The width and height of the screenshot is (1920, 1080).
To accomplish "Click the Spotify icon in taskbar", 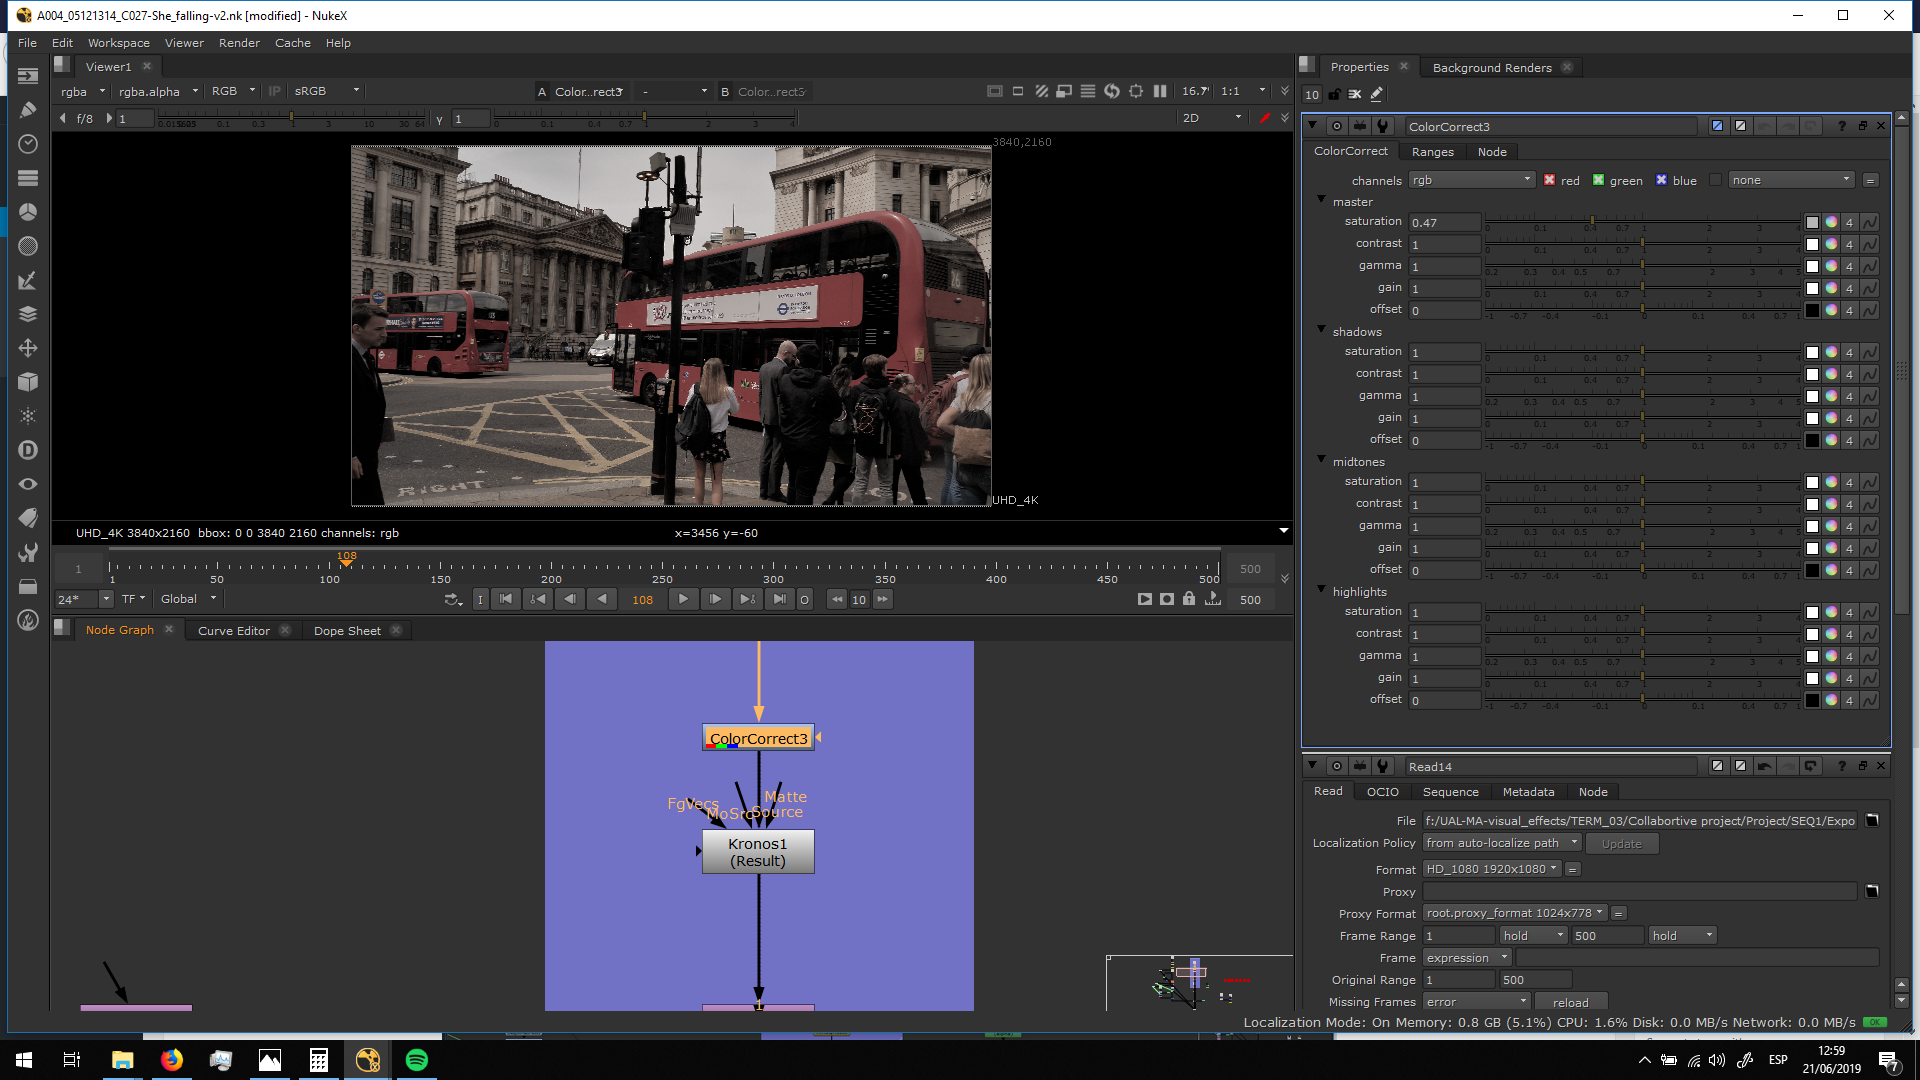I will coord(417,1060).
